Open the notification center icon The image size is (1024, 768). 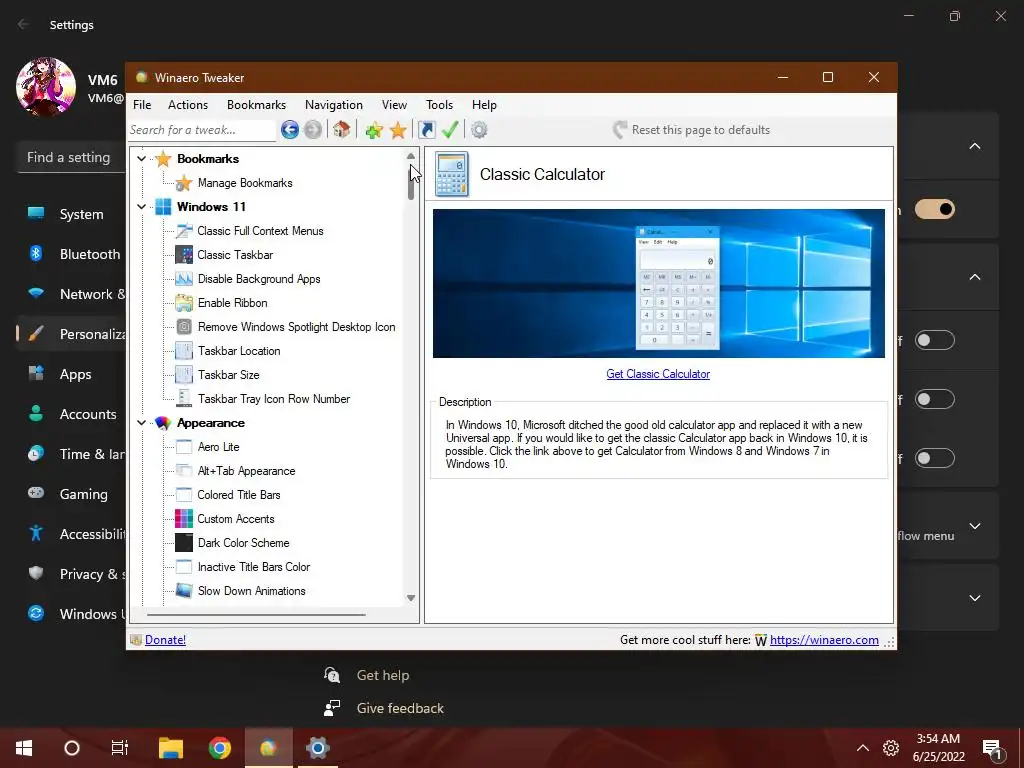click(992, 748)
